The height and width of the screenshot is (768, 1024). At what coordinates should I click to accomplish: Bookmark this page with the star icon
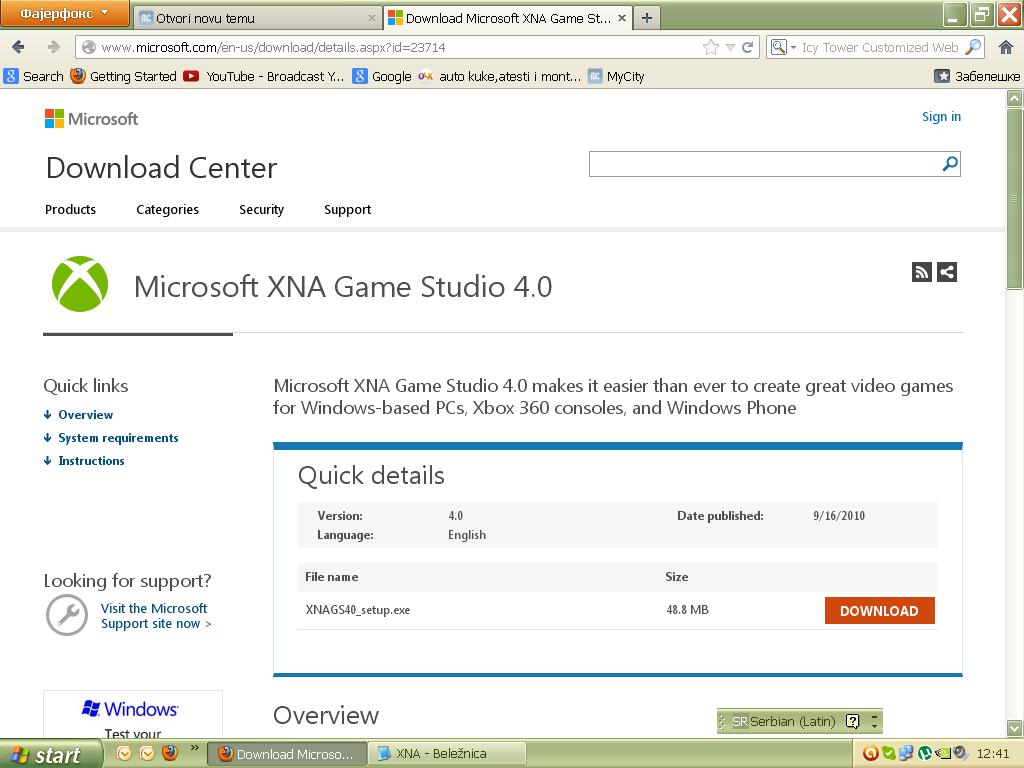[711, 47]
